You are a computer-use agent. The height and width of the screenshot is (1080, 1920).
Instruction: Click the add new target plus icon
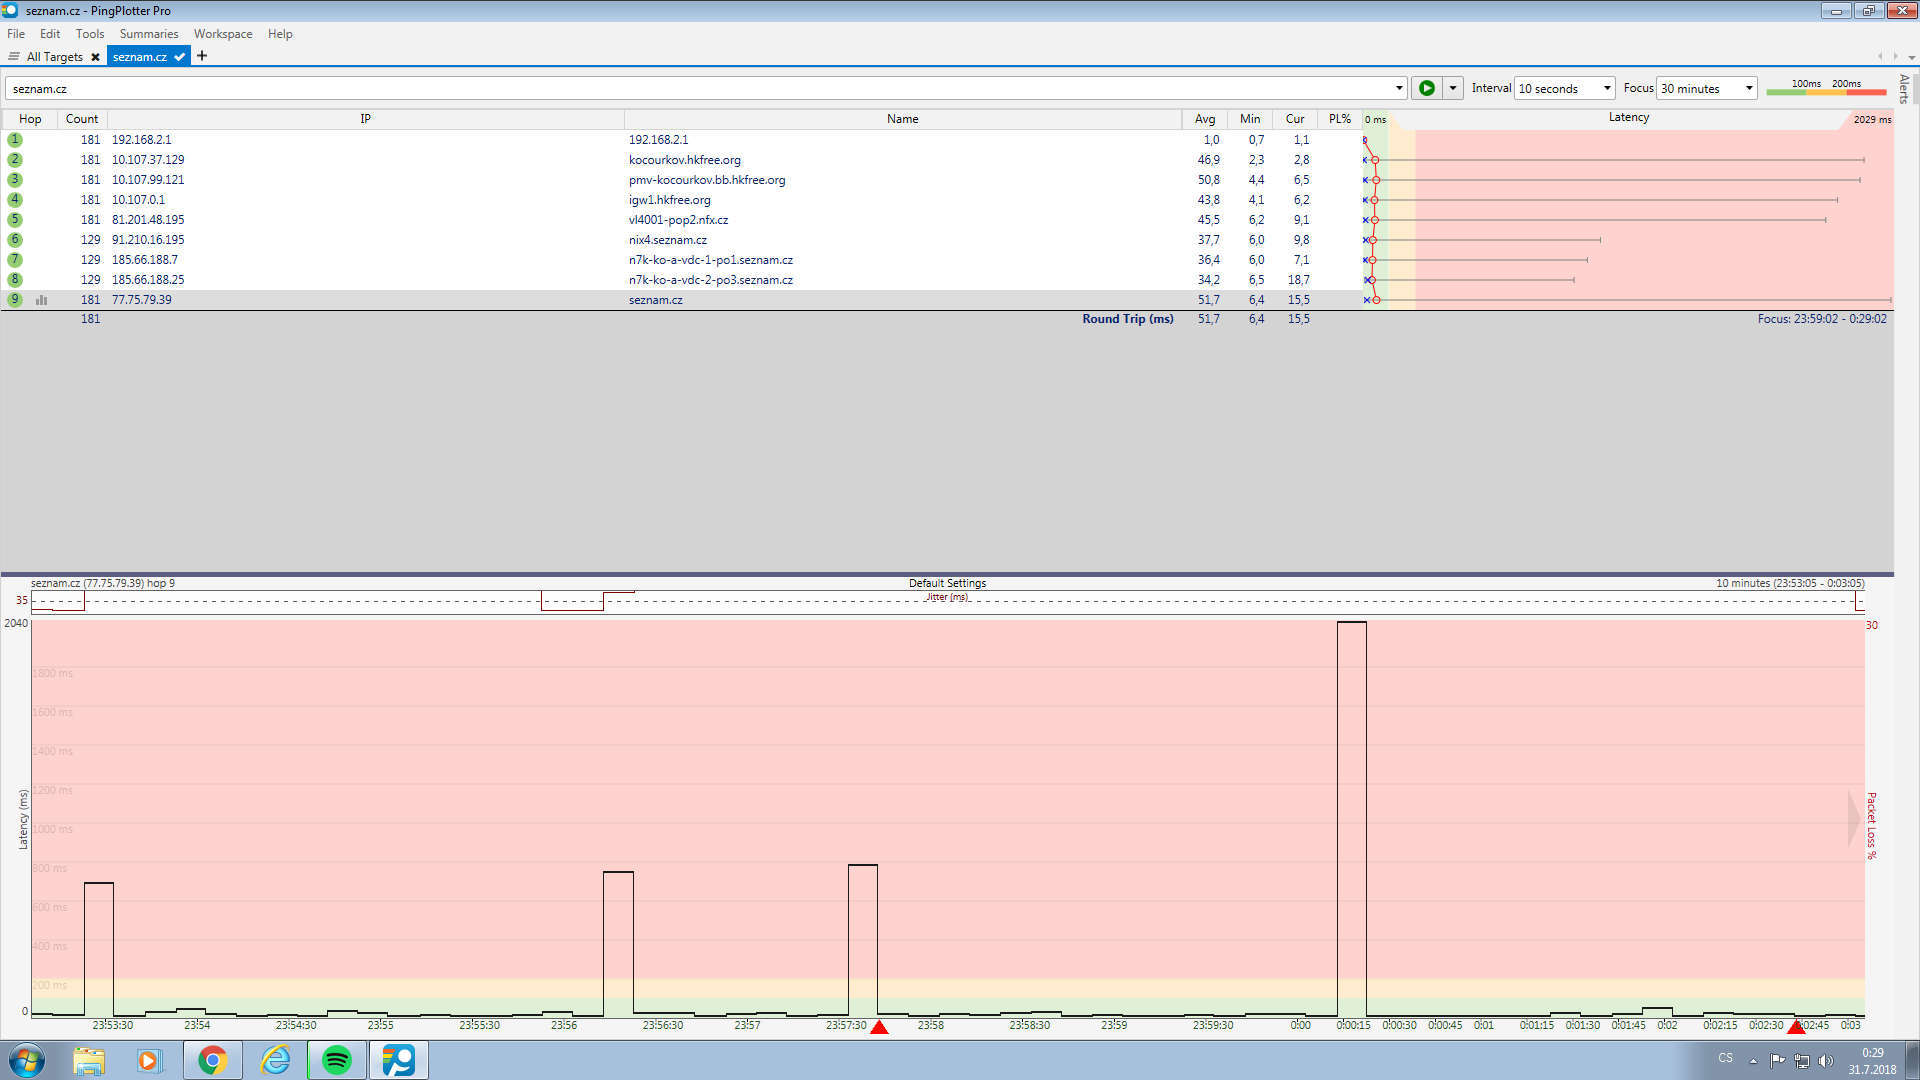tap(202, 56)
